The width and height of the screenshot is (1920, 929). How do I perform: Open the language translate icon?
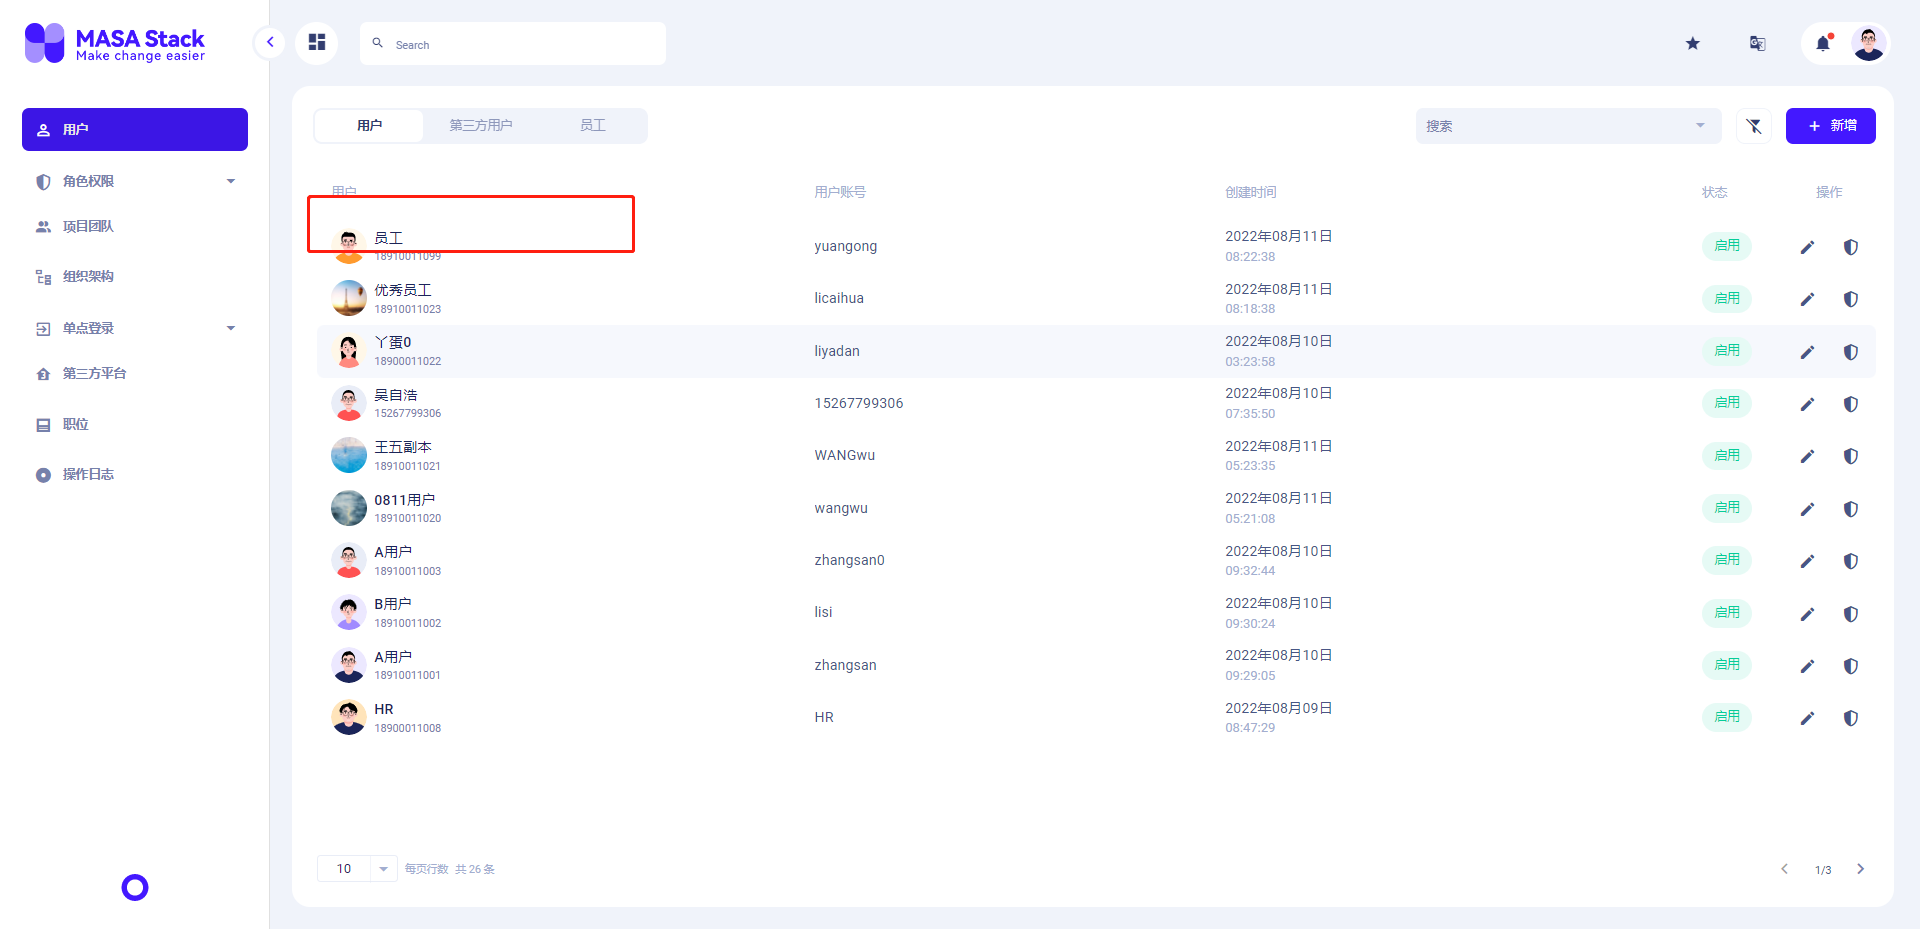[1757, 43]
